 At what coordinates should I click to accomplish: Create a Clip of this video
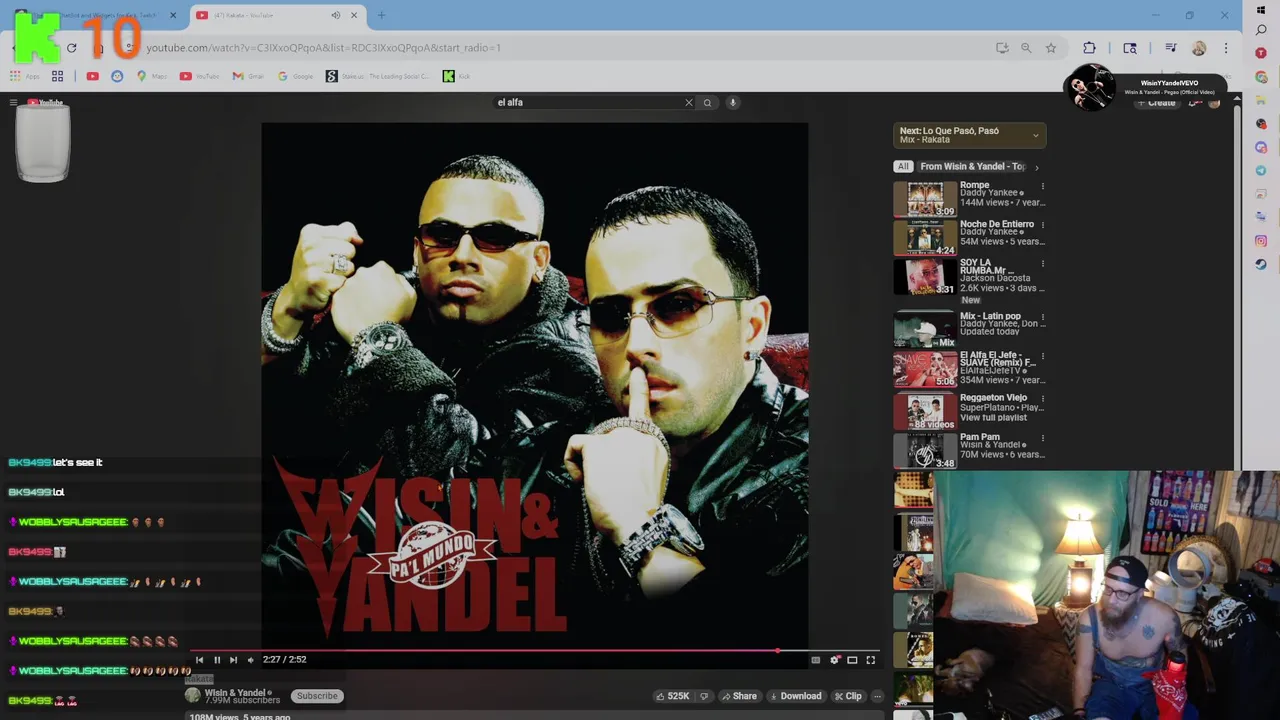coord(847,696)
